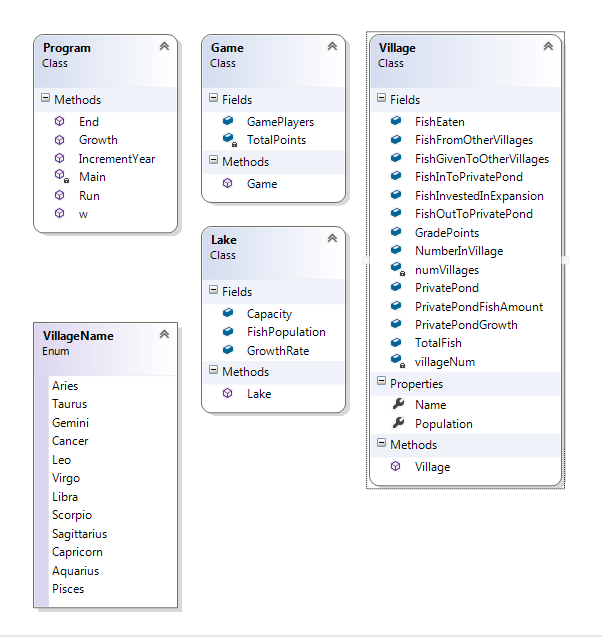Collapse the Properties section in Village class
The height and width of the screenshot is (637, 602).
point(382,383)
